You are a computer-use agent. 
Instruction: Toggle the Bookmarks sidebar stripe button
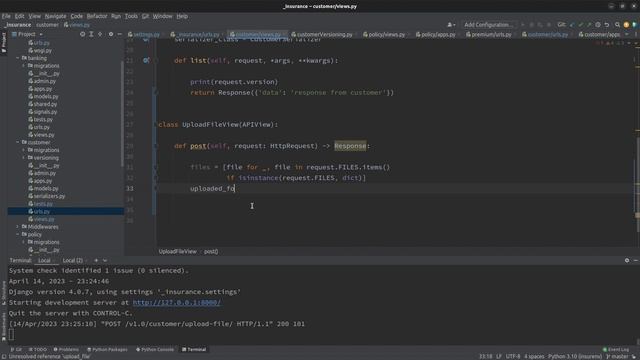4,327
